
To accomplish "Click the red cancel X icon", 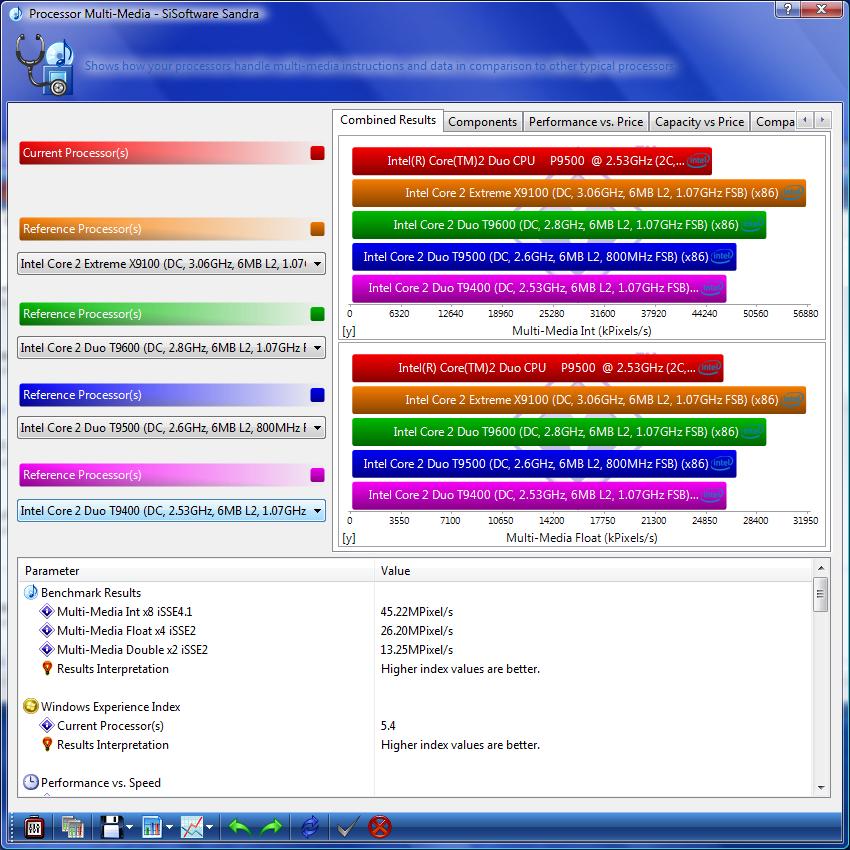I will [379, 827].
